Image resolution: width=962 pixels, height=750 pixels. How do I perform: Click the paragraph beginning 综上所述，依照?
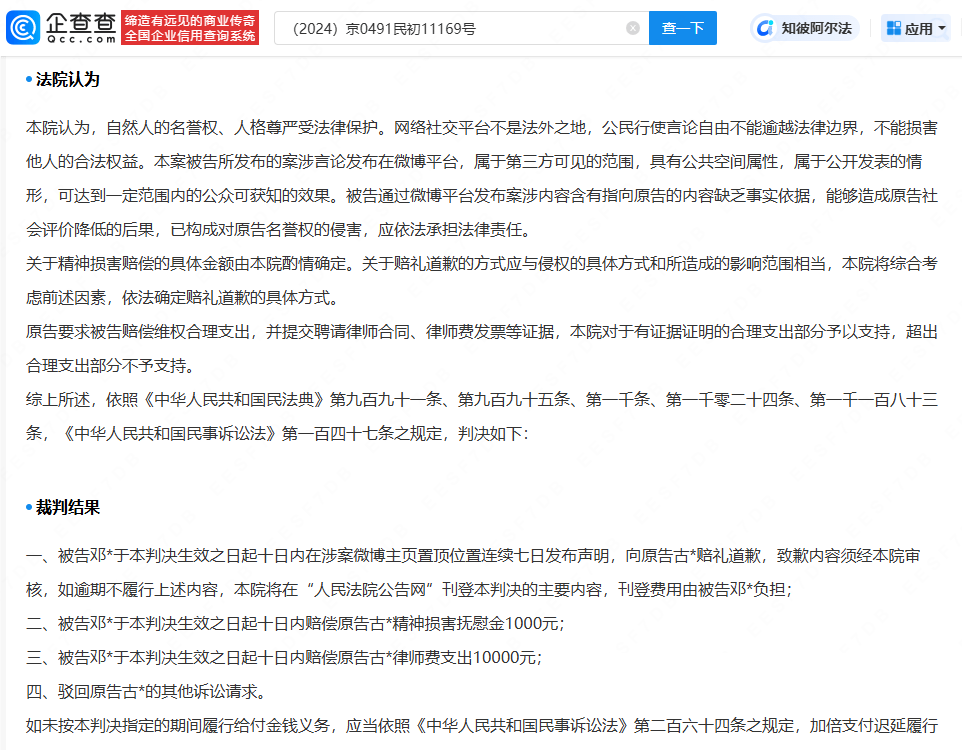(482, 417)
